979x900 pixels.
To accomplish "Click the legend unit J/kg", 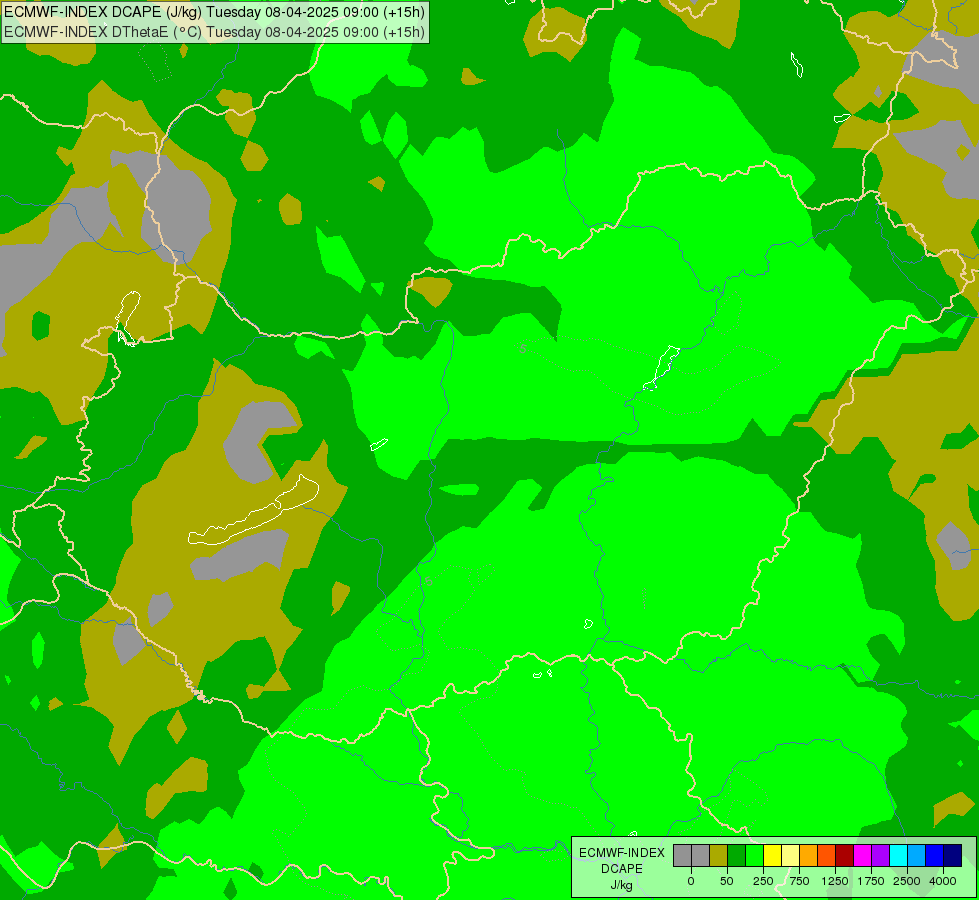I will [x=622, y=885].
